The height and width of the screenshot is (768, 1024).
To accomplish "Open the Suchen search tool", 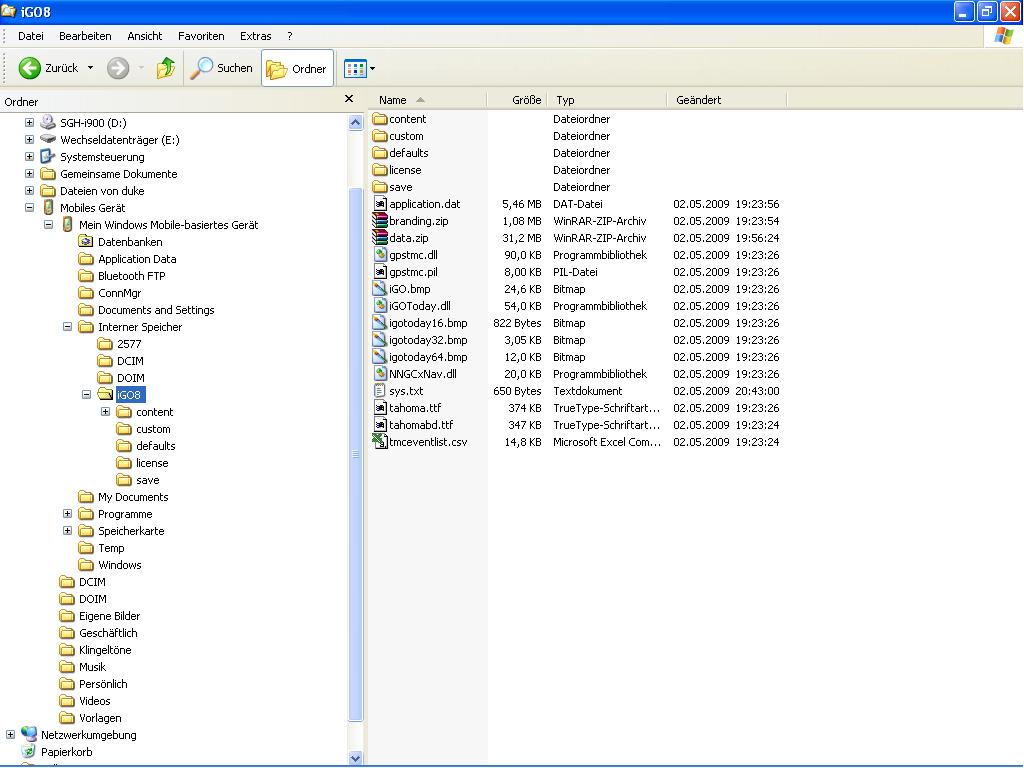I will [x=221, y=68].
